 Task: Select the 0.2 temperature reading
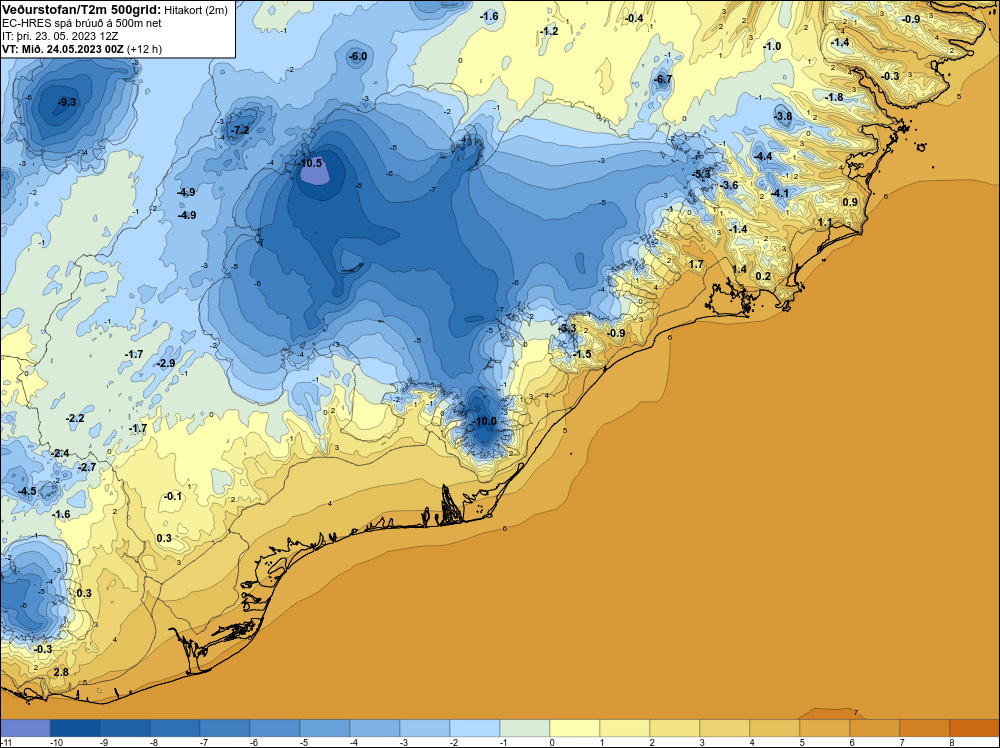[x=763, y=276]
